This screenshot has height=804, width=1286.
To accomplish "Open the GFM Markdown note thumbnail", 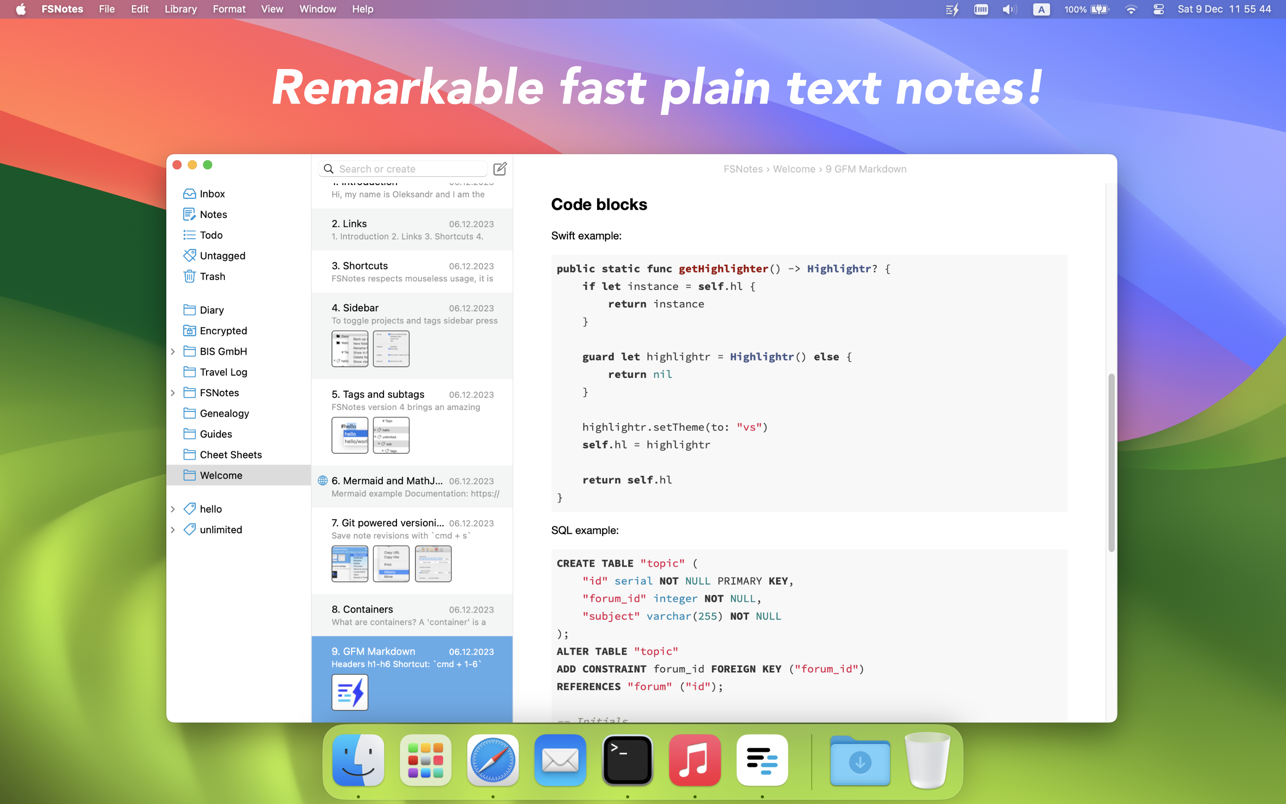I will click(x=350, y=692).
